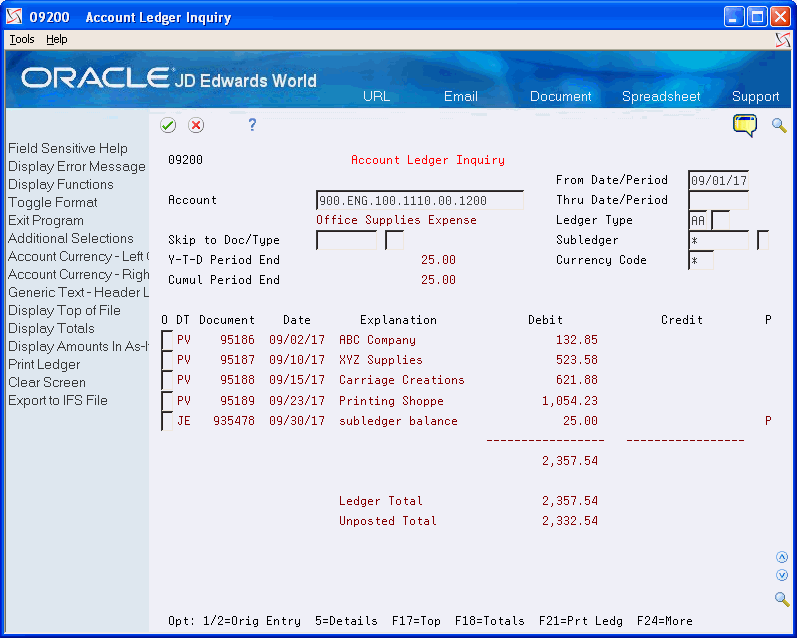Click the Account number input field
This screenshot has height=638, width=797.
tap(420, 200)
